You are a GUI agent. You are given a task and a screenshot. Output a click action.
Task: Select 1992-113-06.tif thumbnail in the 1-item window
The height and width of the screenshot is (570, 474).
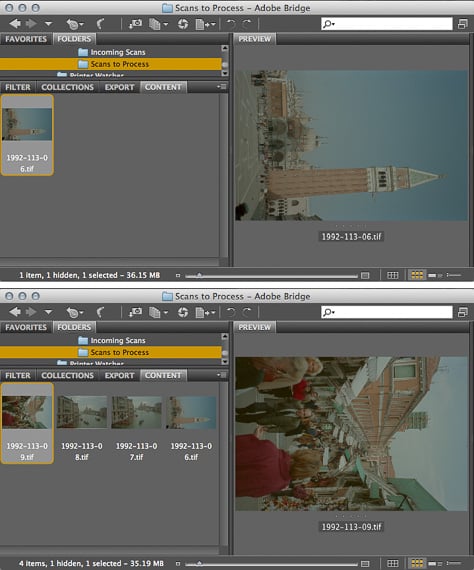27,135
